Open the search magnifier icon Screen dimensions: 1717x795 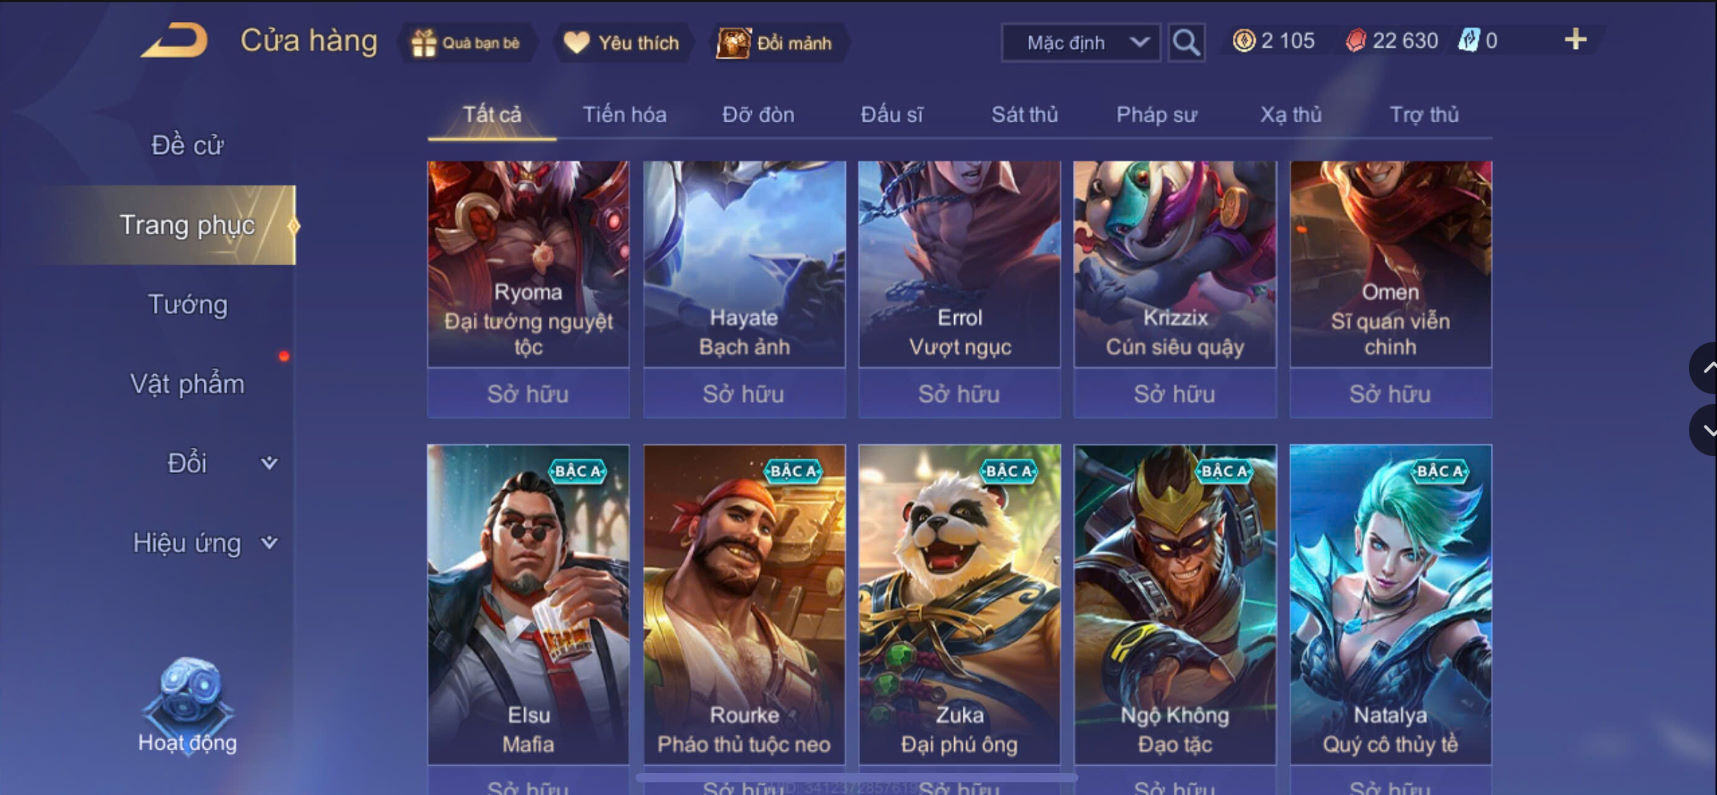point(1186,43)
